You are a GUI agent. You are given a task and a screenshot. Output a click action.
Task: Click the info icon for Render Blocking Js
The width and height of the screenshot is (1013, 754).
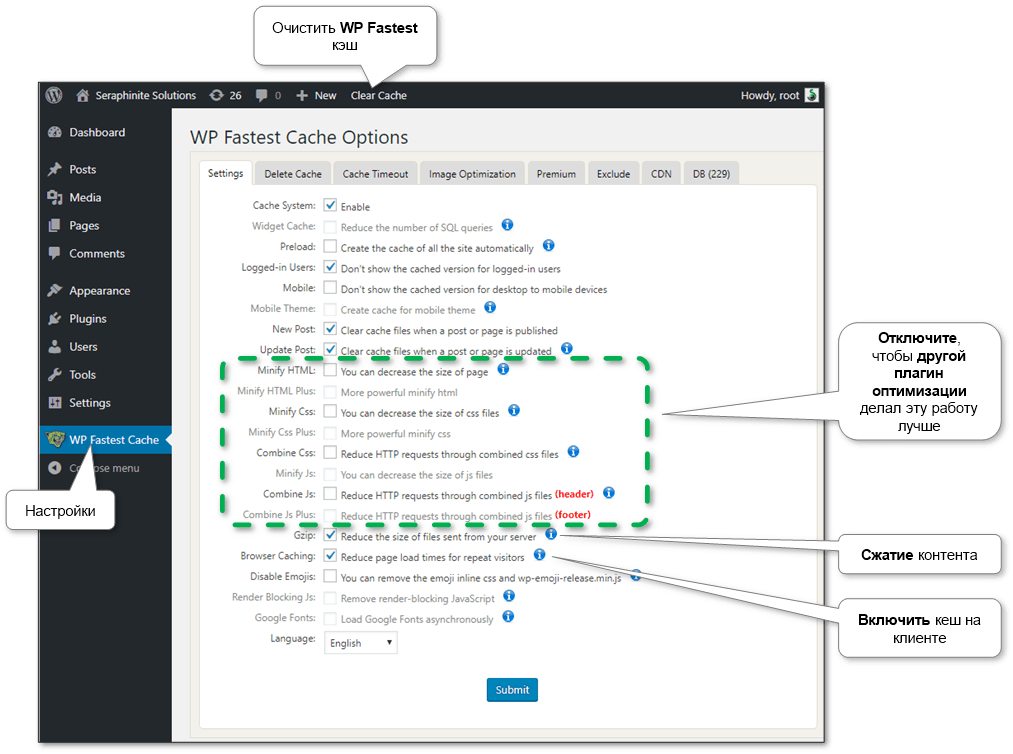(x=509, y=596)
